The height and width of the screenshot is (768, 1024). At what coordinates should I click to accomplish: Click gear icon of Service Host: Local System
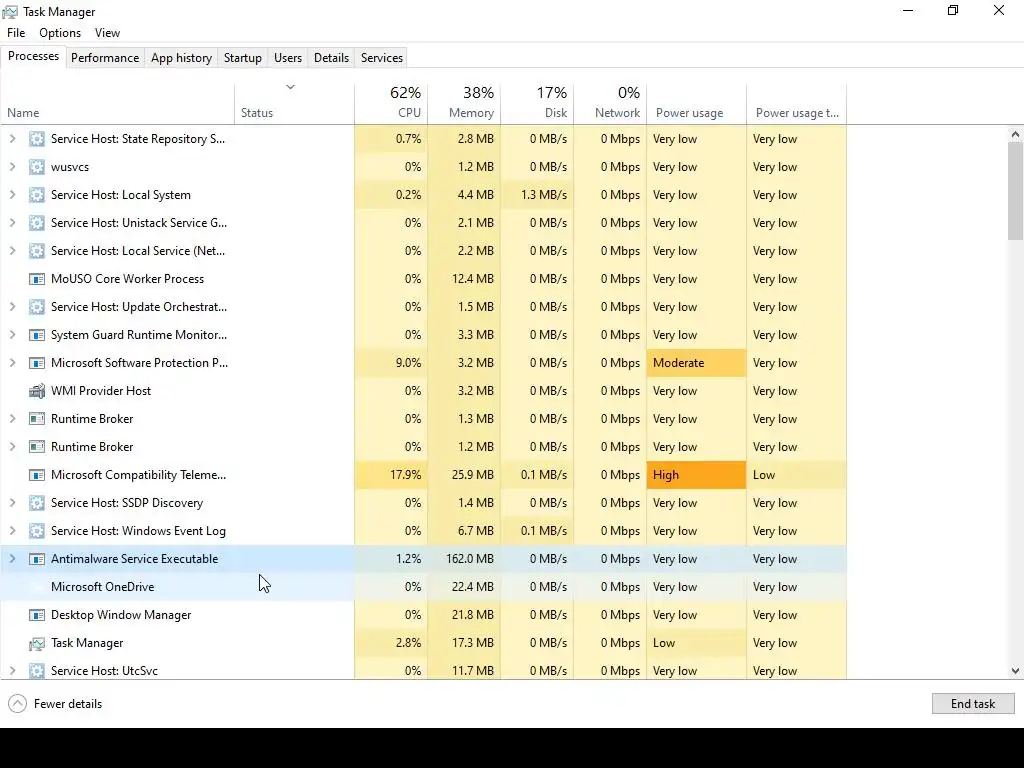[x=37, y=195]
